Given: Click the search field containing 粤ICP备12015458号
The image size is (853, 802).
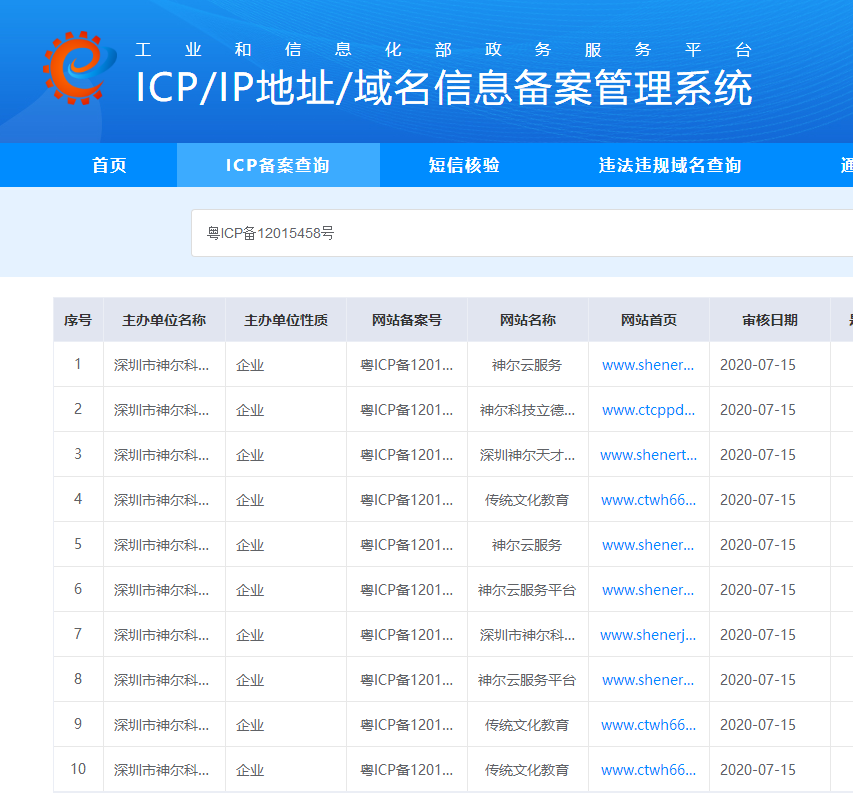Looking at the screenshot, I should [522, 233].
